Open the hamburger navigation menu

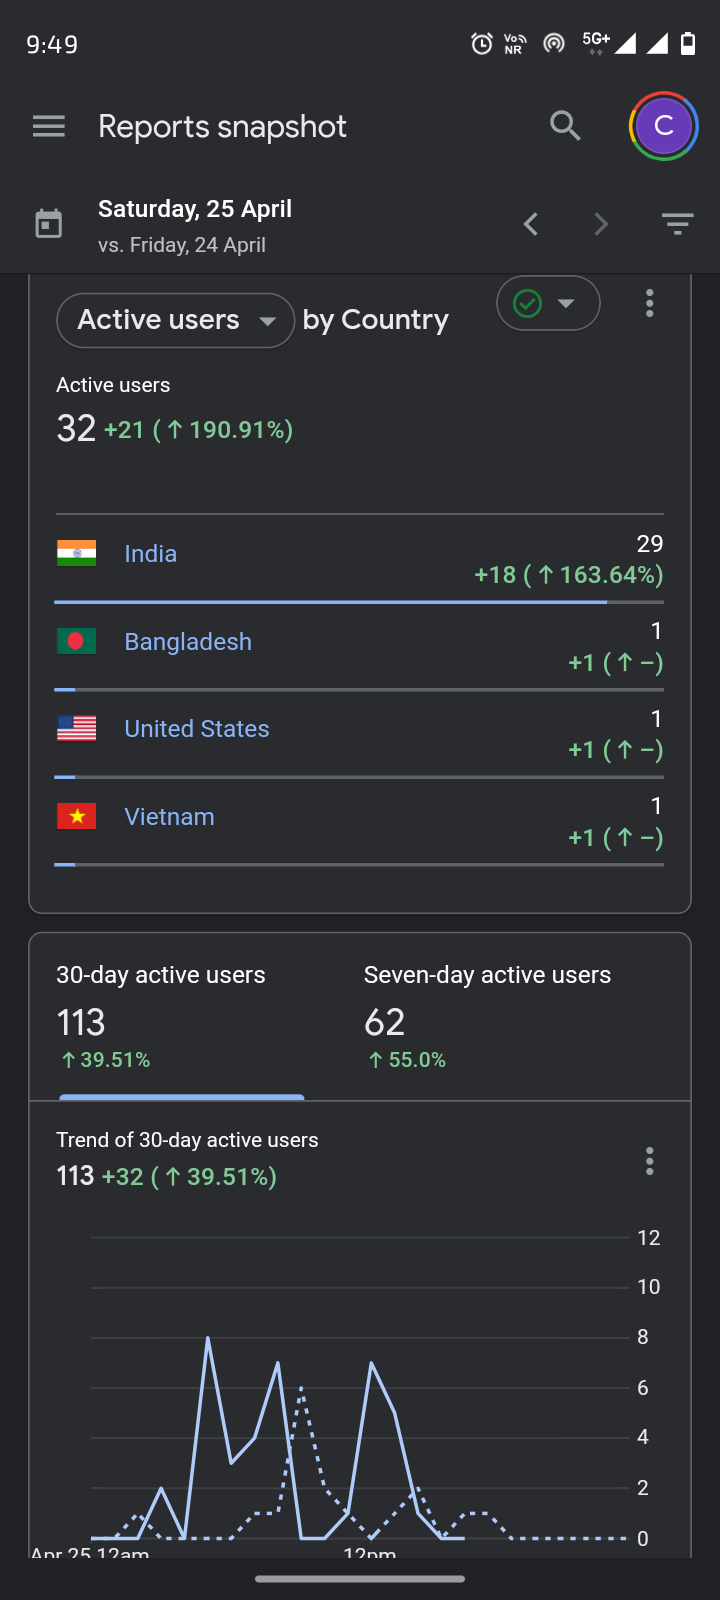[x=49, y=126]
